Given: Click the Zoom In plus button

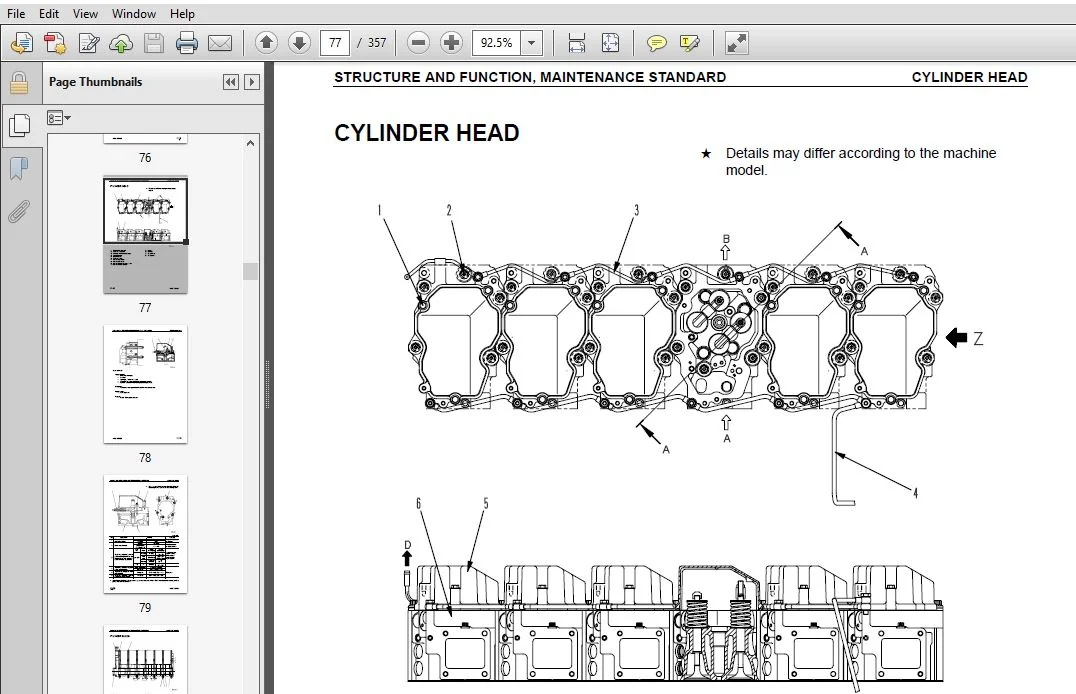Looking at the screenshot, I should (451, 43).
